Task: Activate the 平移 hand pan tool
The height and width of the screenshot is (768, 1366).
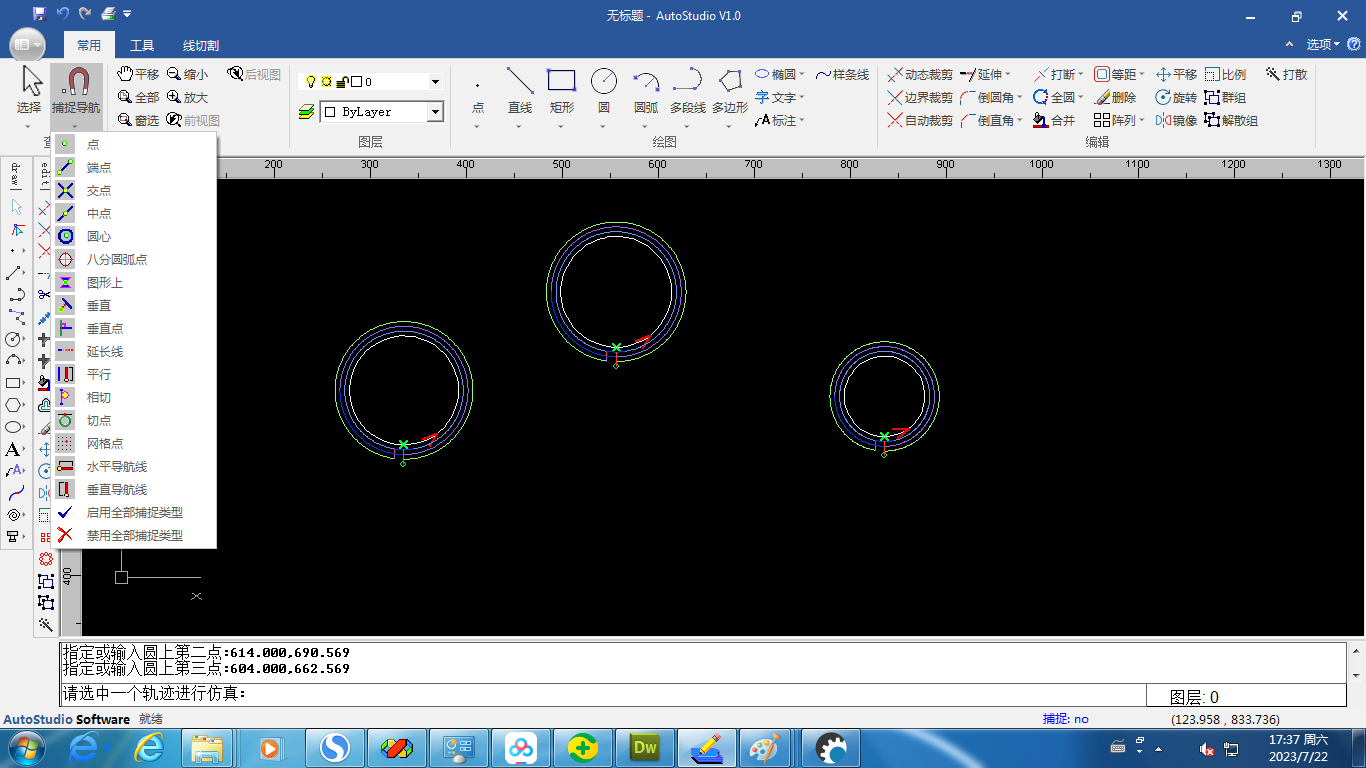Action: point(138,74)
